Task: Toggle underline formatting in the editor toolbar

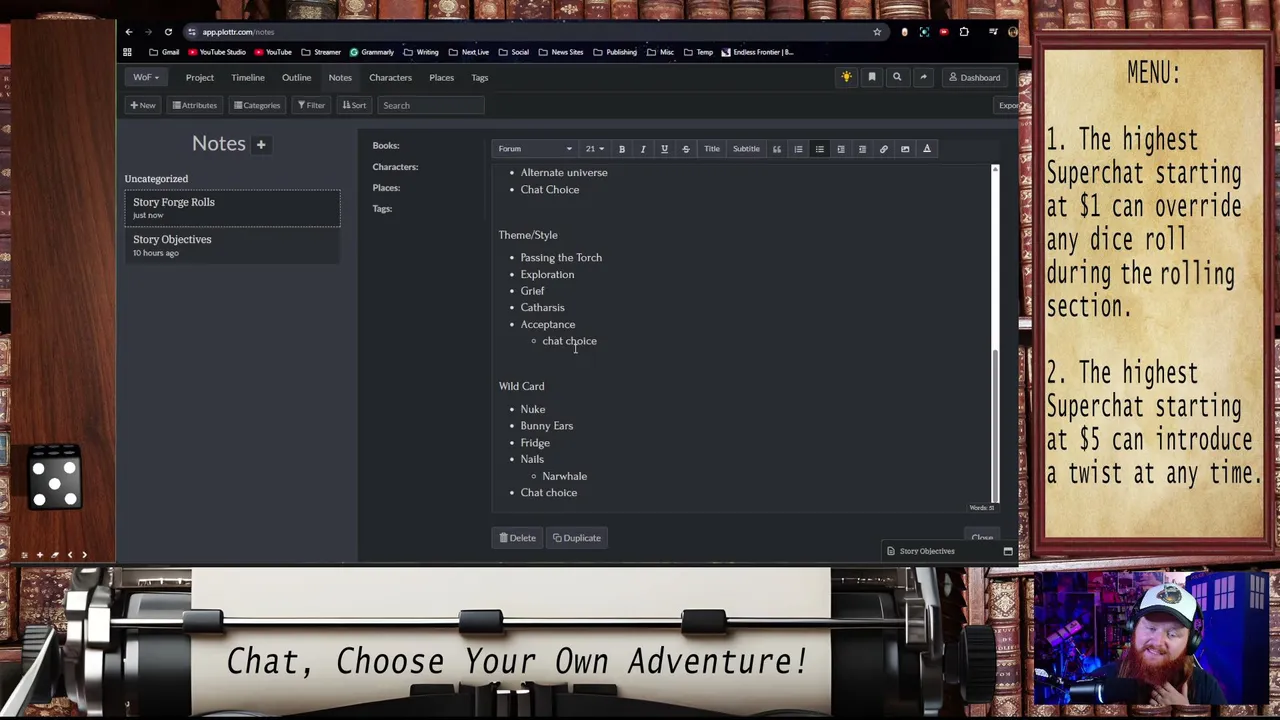Action: point(664,149)
